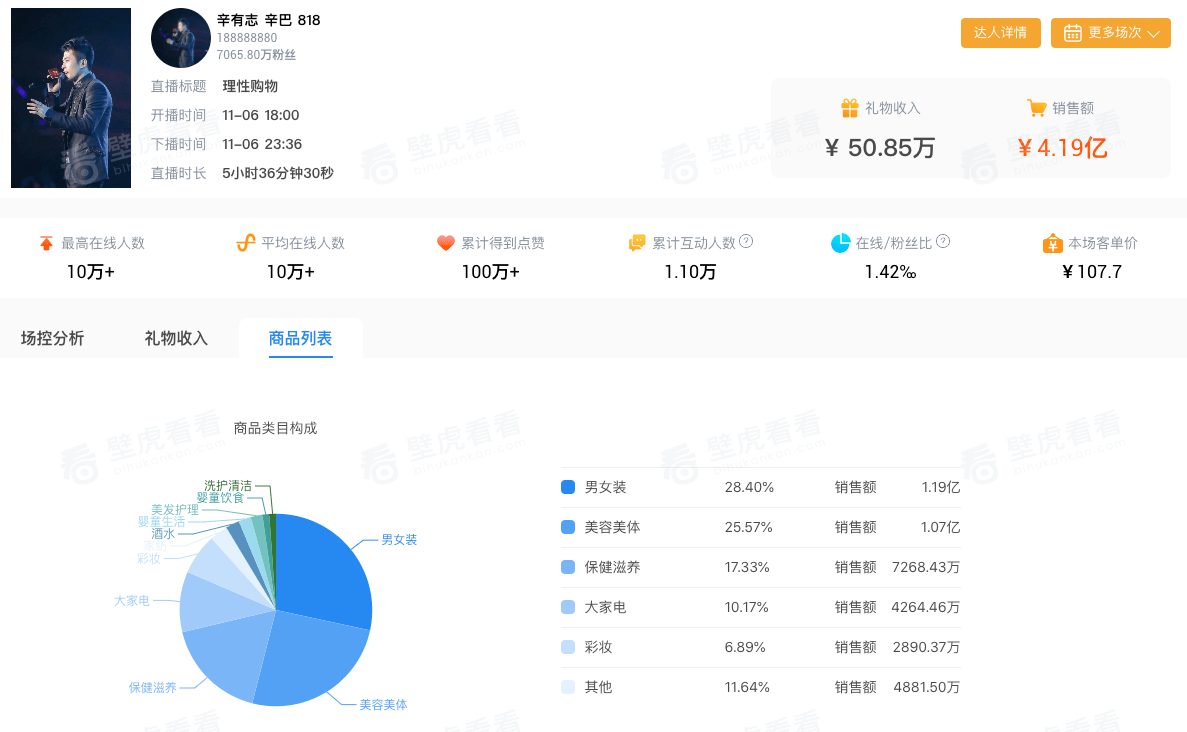This screenshot has width=1187, height=732.
Task: Click the gift income gift-box icon
Action: [x=850, y=108]
